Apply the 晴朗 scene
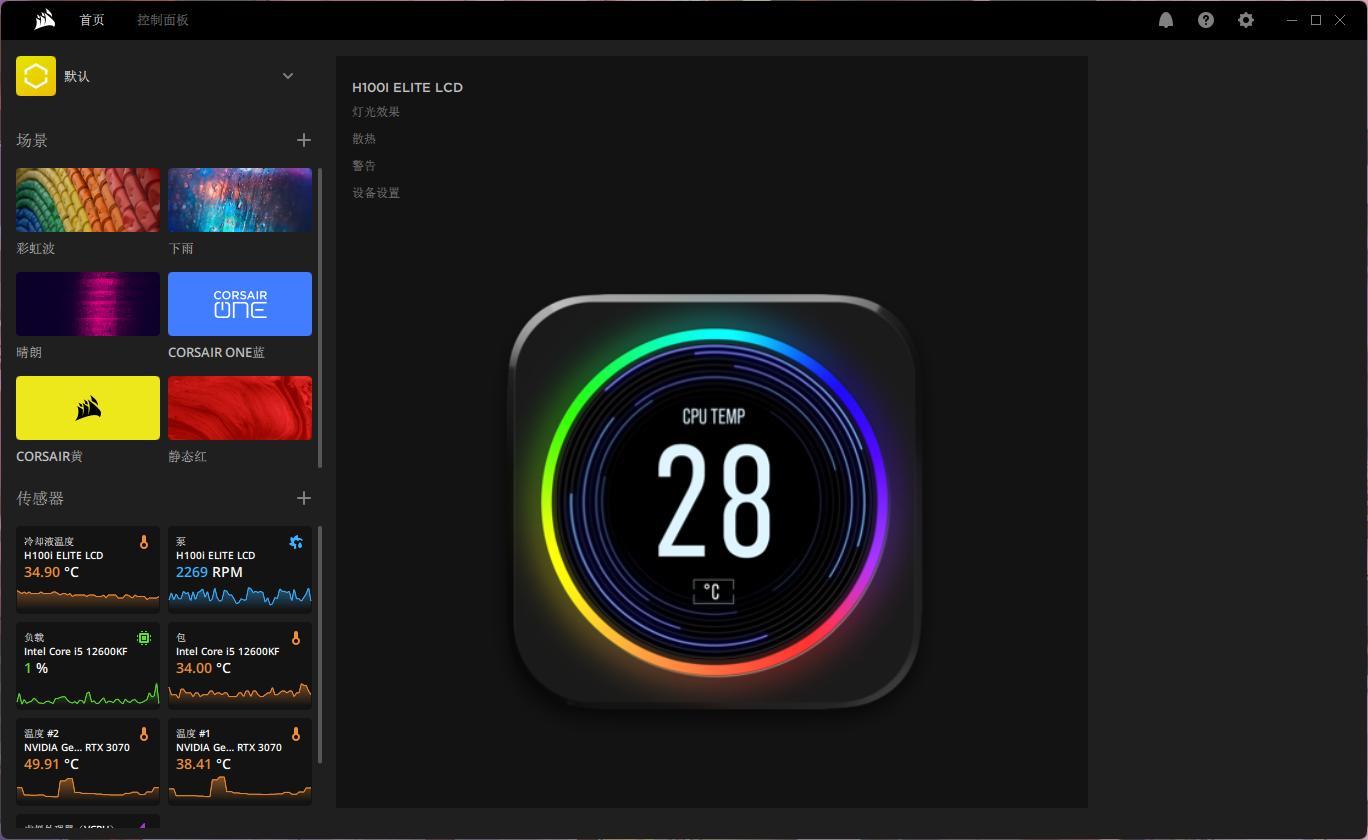This screenshot has height=840, width=1368. pyautogui.click(x=88, y=304)
